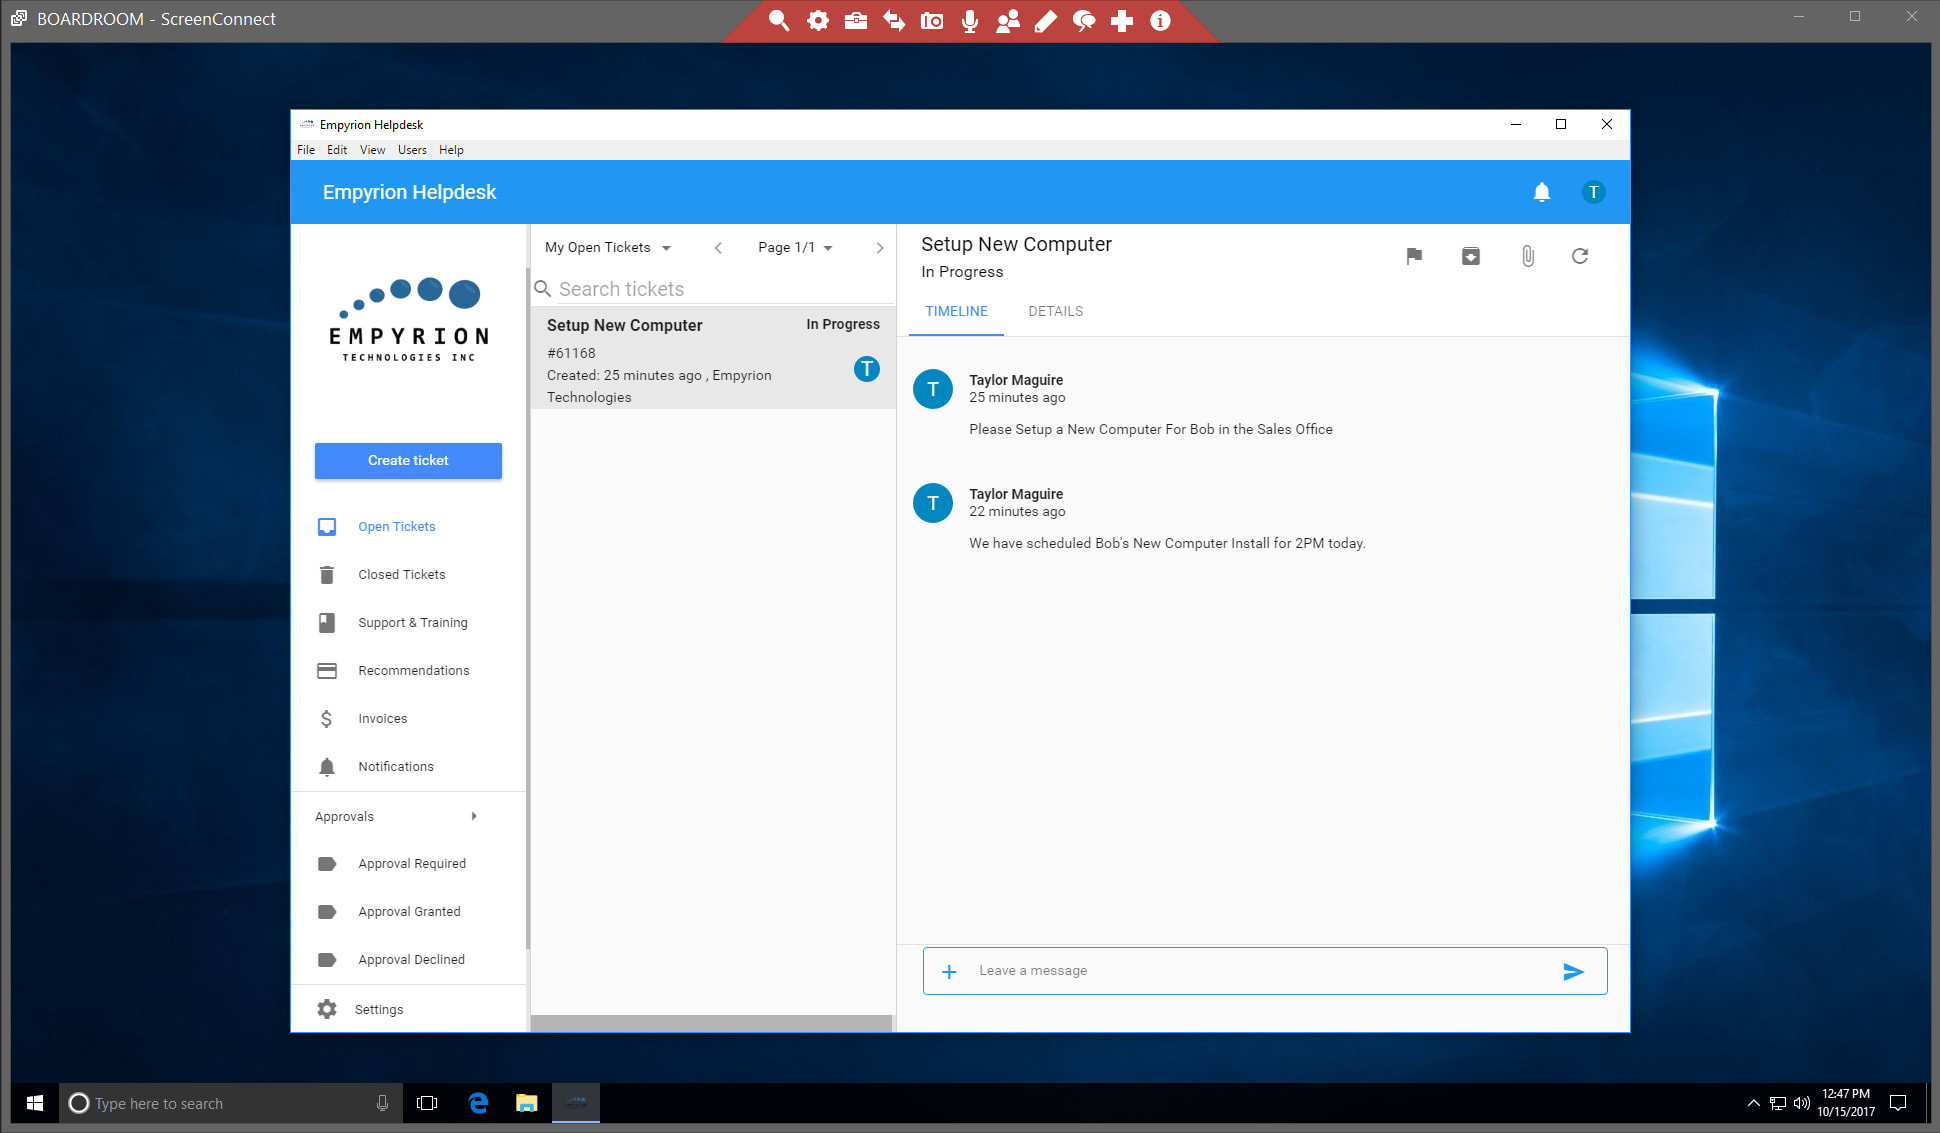
Task: Click the search tickets magnifier icon
Action: click(543, 289)
